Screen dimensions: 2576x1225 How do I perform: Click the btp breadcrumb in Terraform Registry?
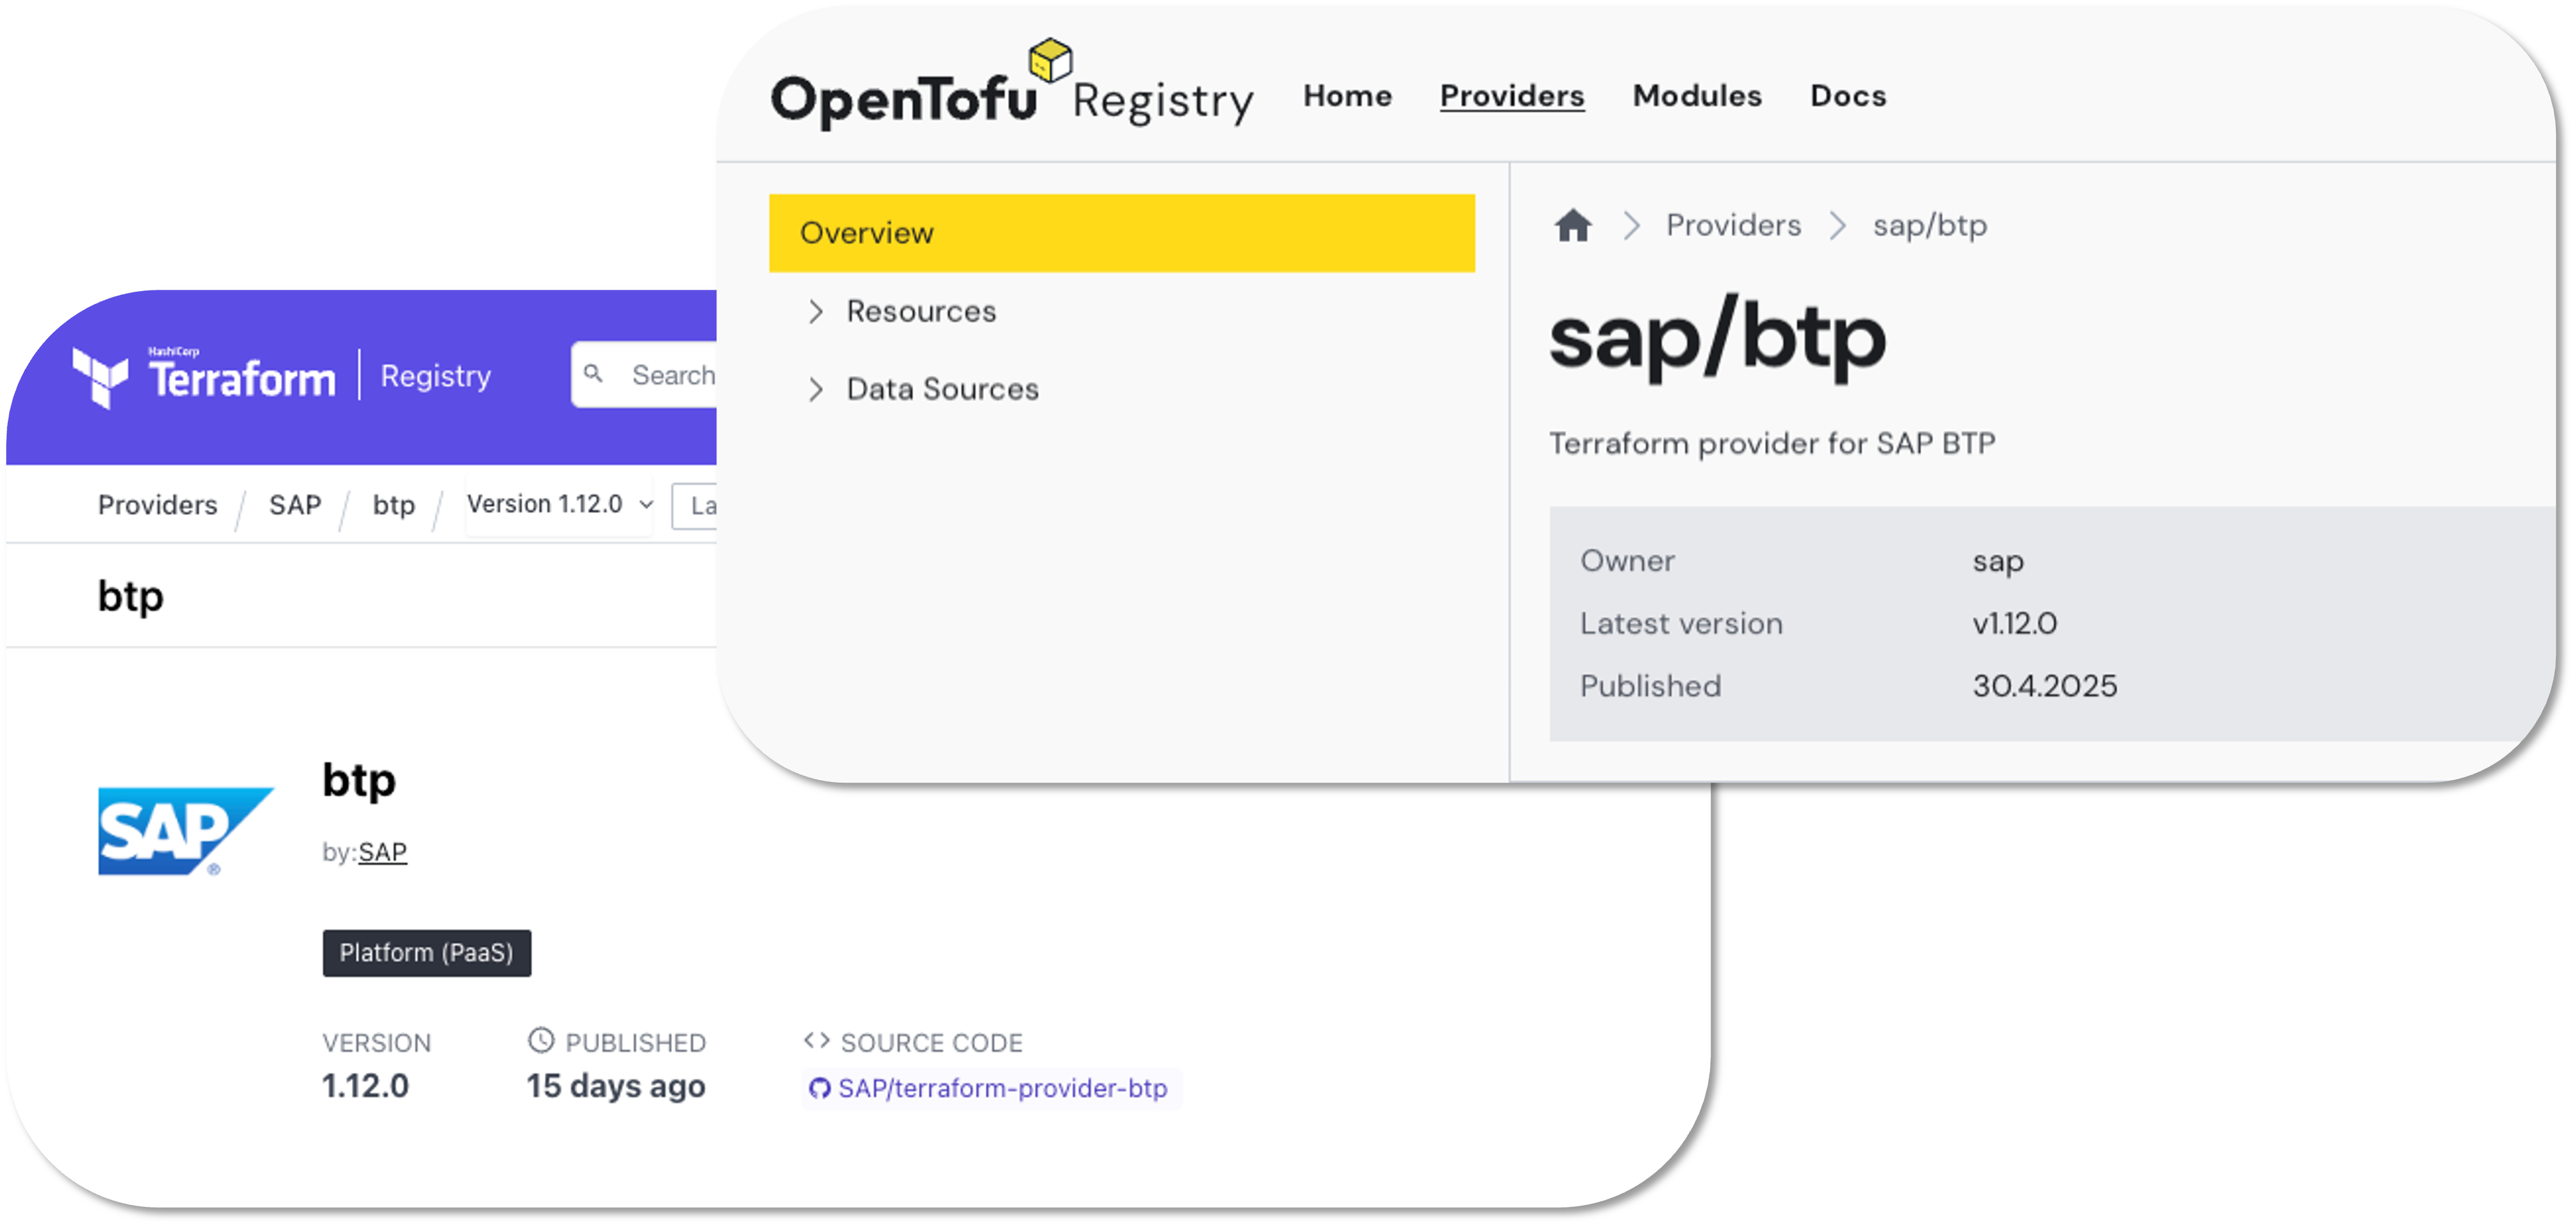393,505
